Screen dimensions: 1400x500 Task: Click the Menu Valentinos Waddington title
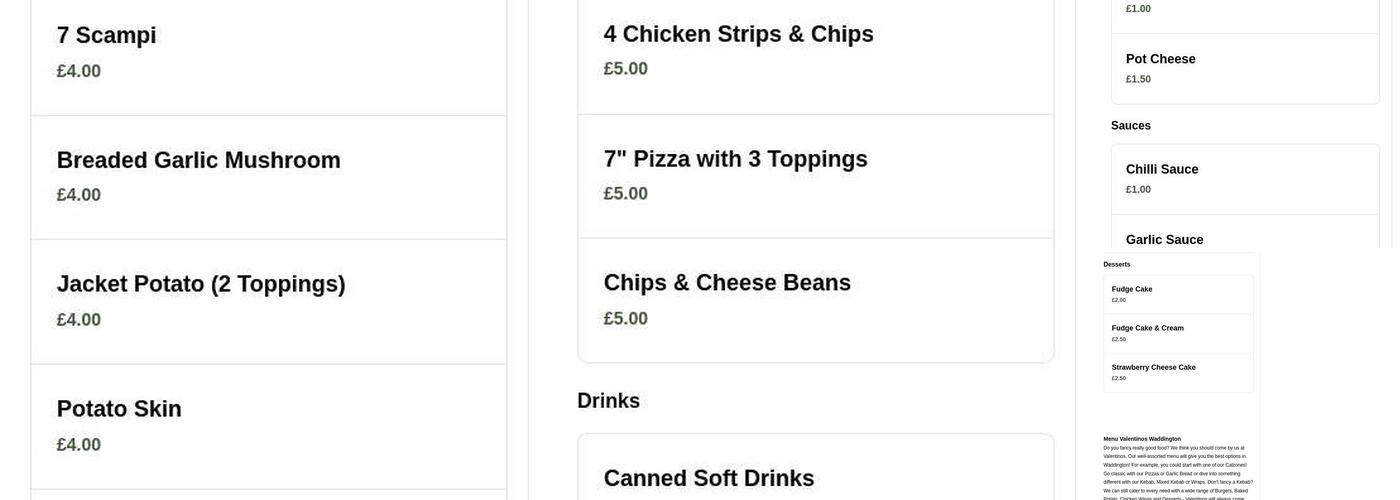1142,439
